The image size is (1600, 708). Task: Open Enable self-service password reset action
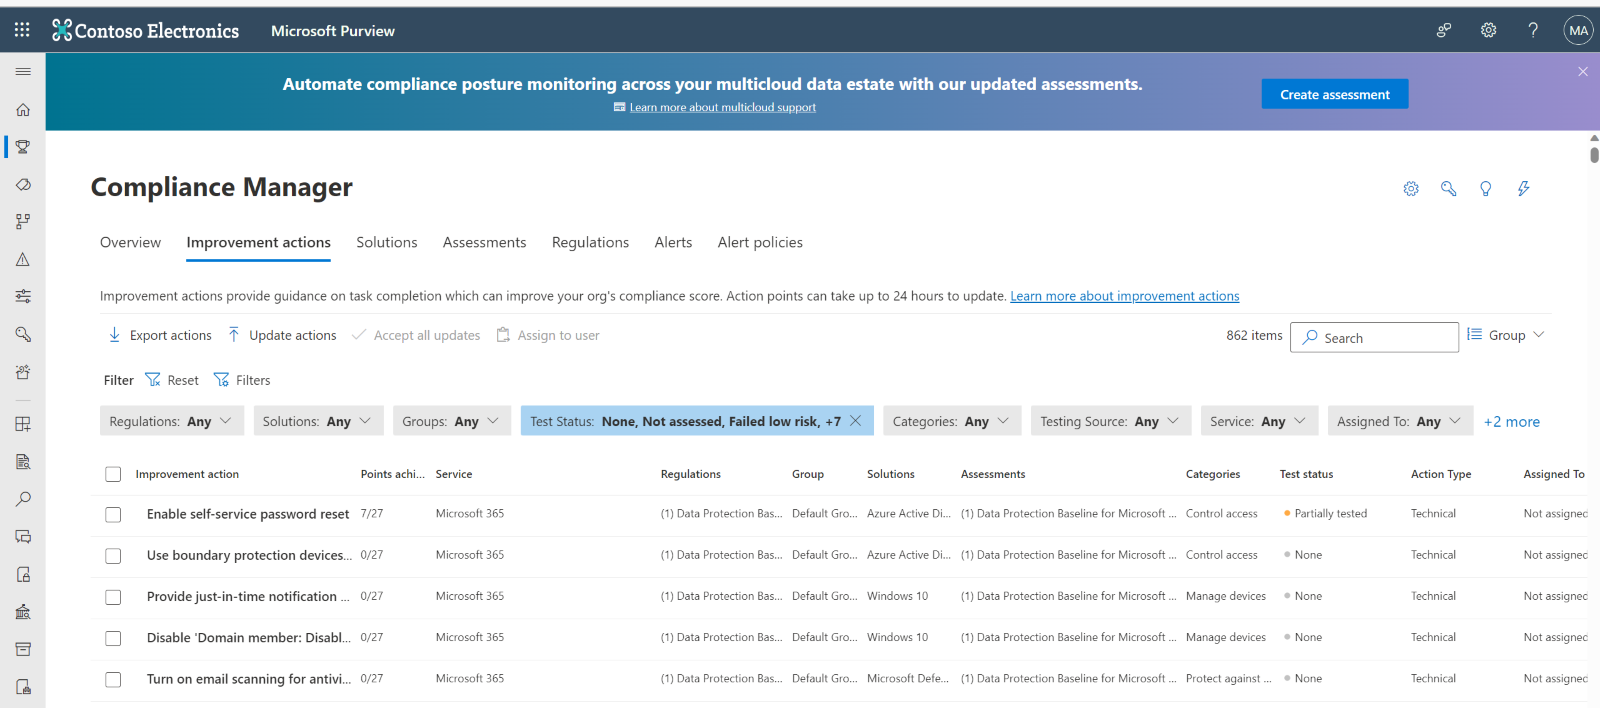tap(248, 514)
